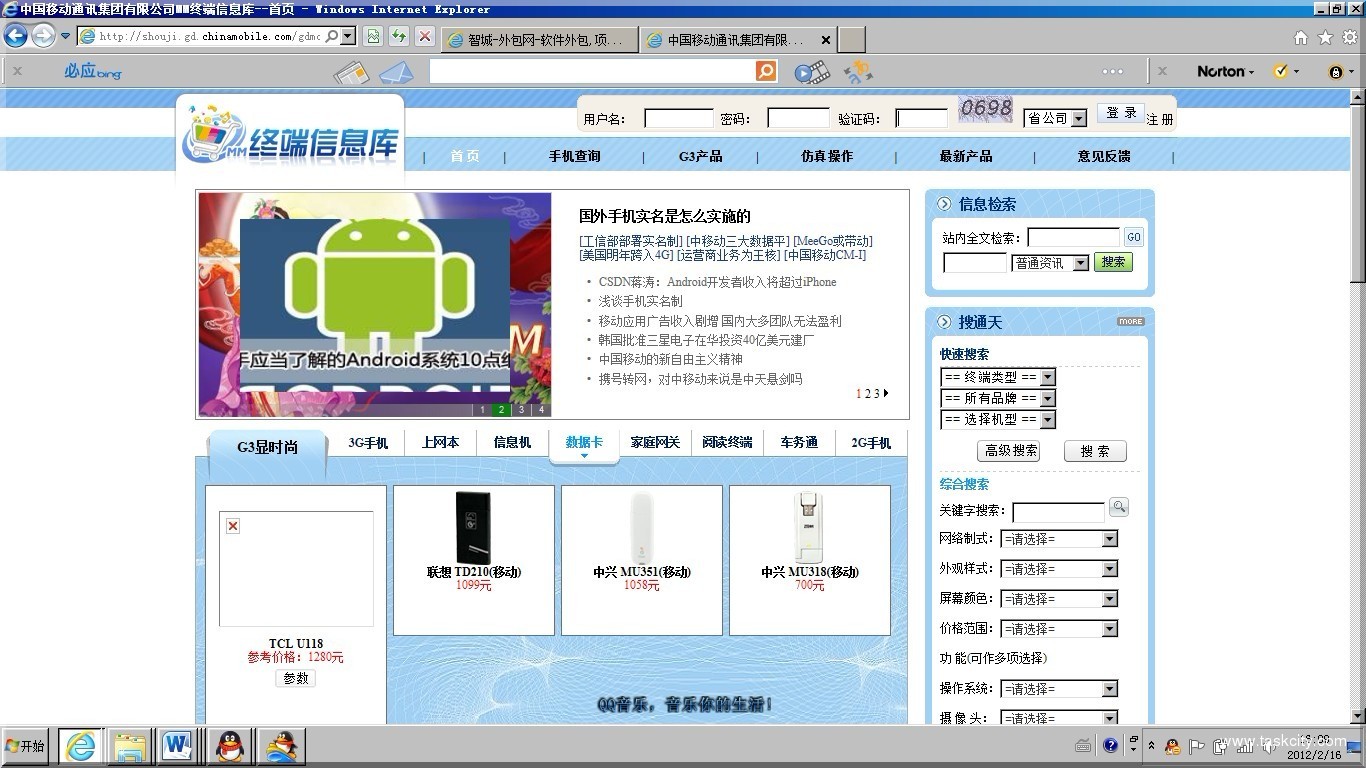Screen dimensions: 1366x768
Task: Click the green 搜索 button in 信息检索
Action: [1113, 262]
